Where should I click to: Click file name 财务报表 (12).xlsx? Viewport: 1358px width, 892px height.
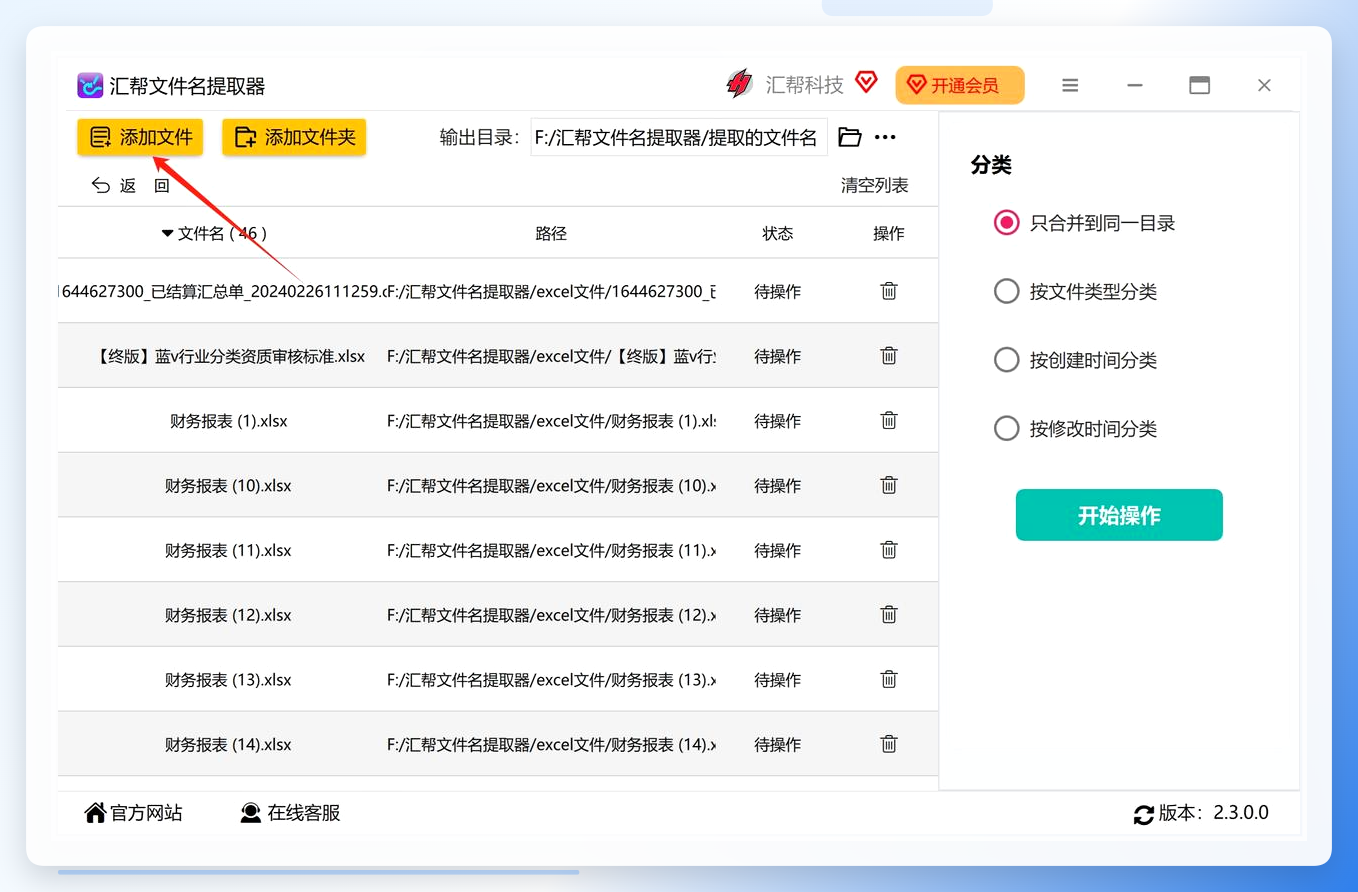[x=228, y=615]
